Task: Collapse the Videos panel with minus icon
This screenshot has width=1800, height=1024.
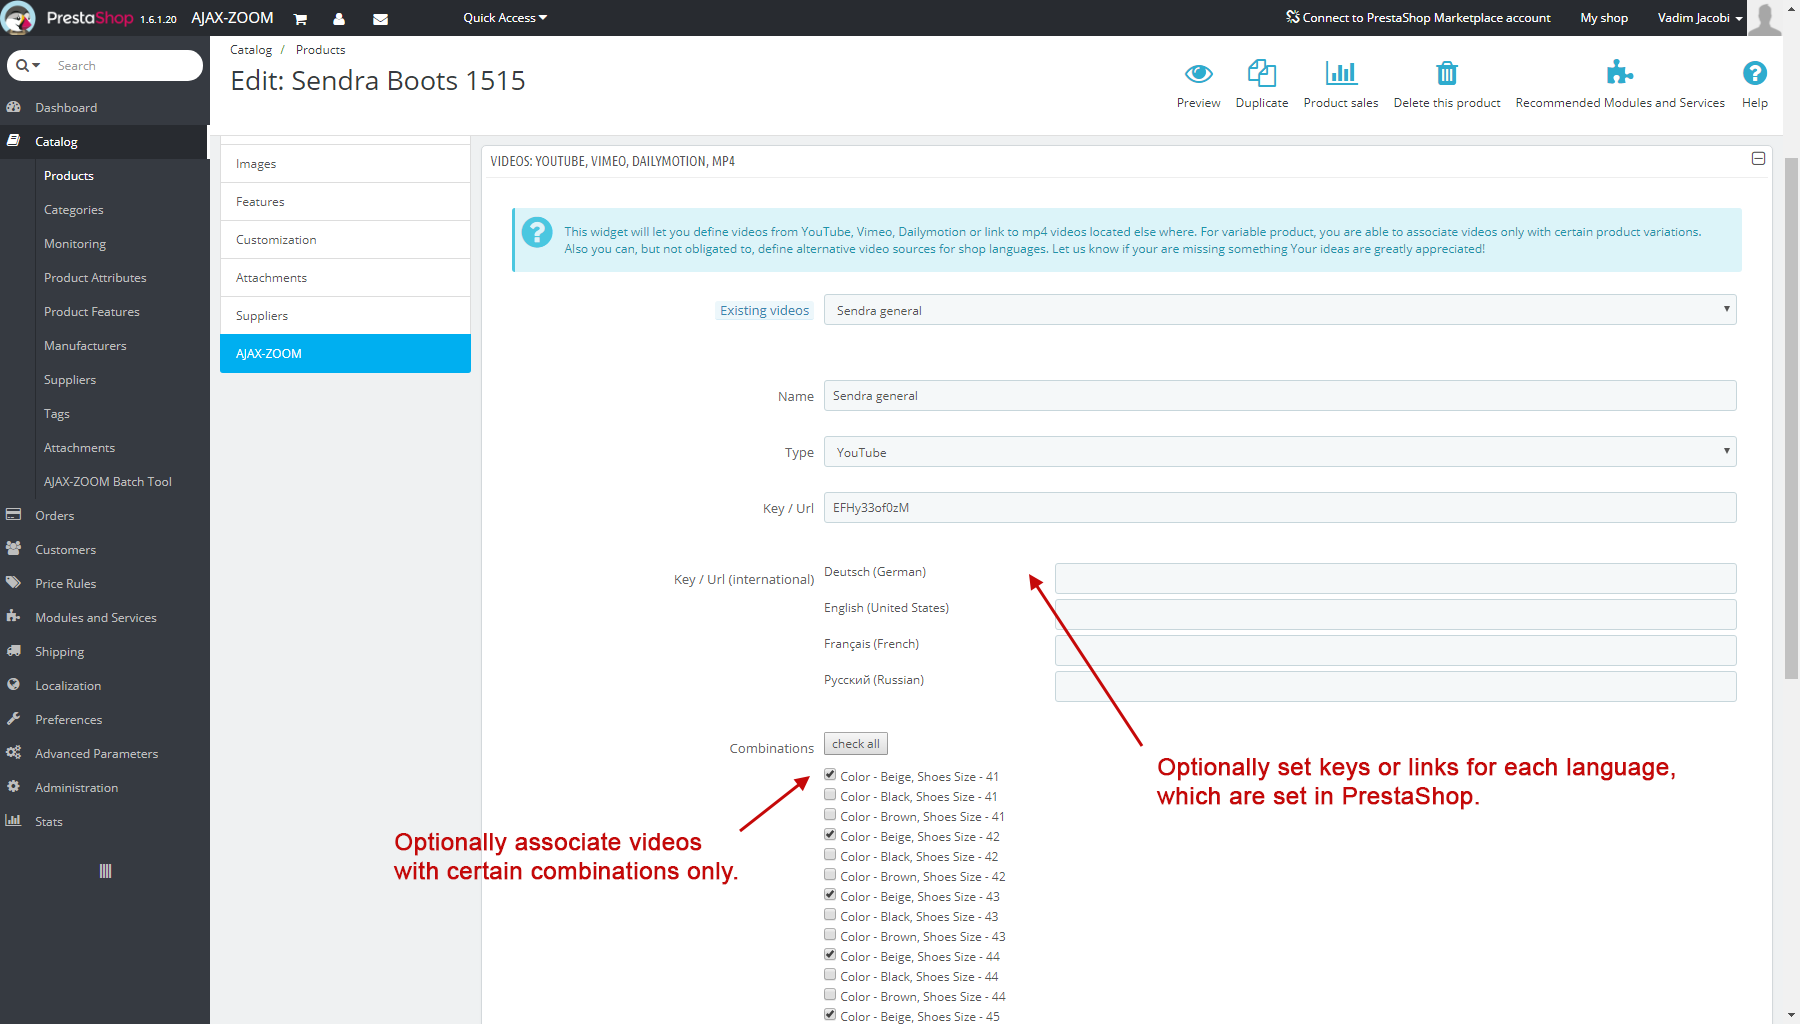Action: tap(1758, 159)
